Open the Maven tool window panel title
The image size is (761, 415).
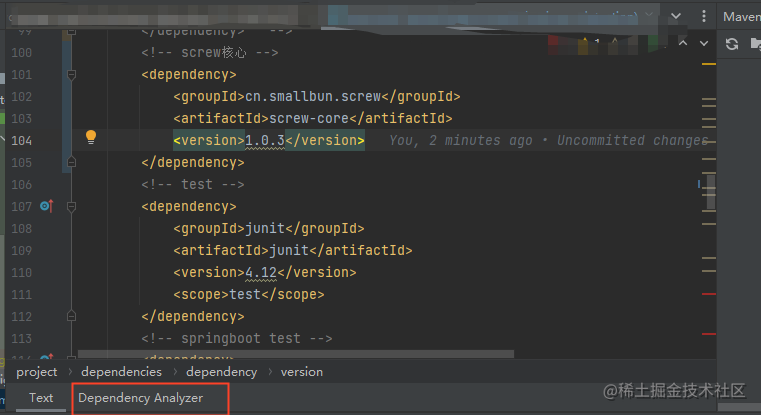741,17
